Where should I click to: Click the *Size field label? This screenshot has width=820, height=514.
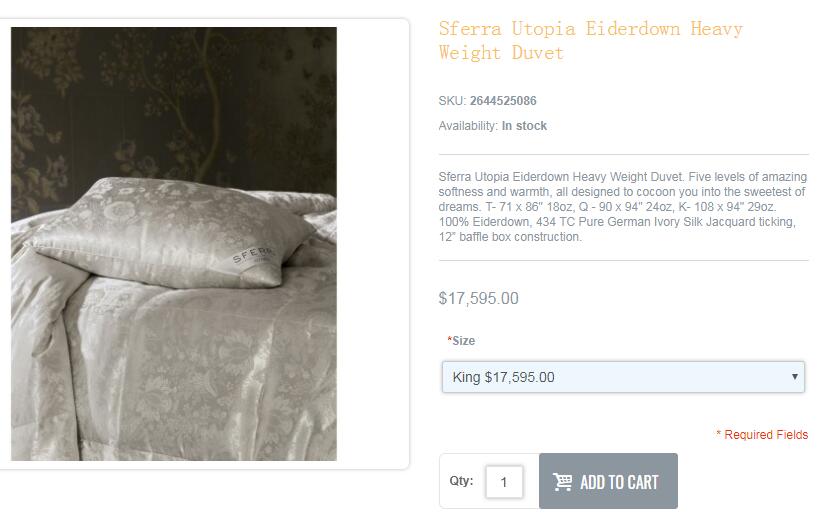coord(461,340)
